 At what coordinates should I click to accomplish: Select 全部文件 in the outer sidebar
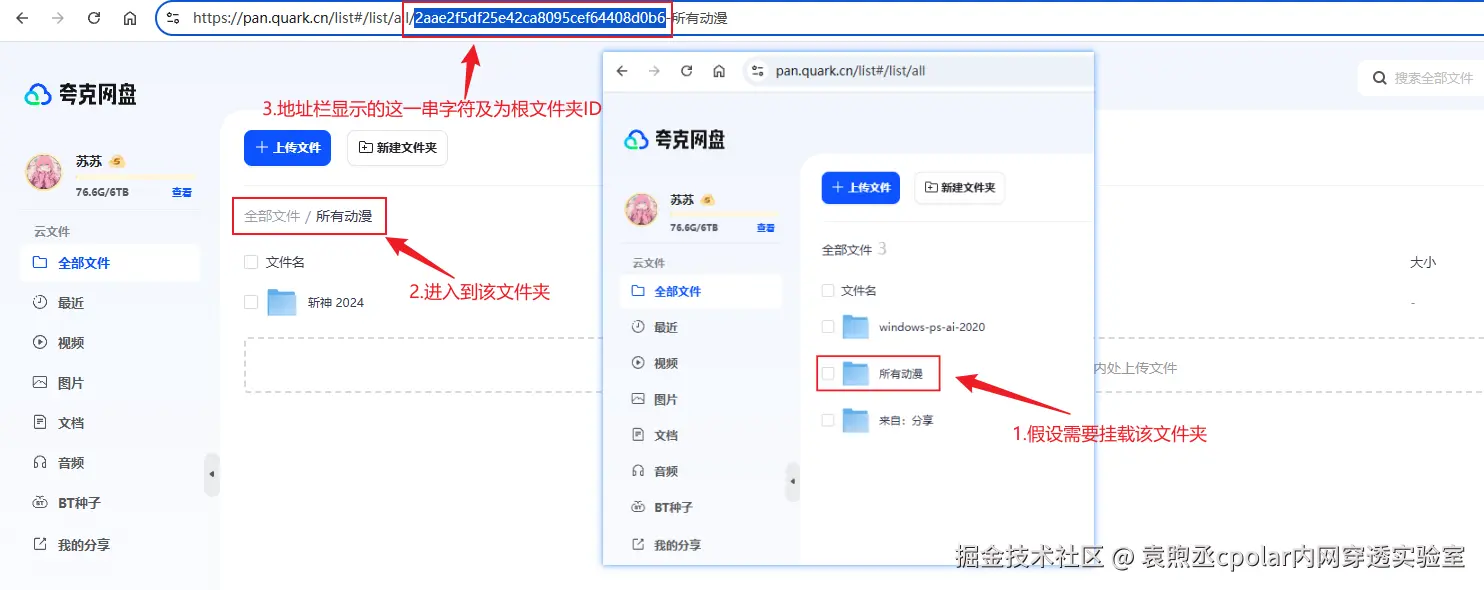(x=110, y=263)
